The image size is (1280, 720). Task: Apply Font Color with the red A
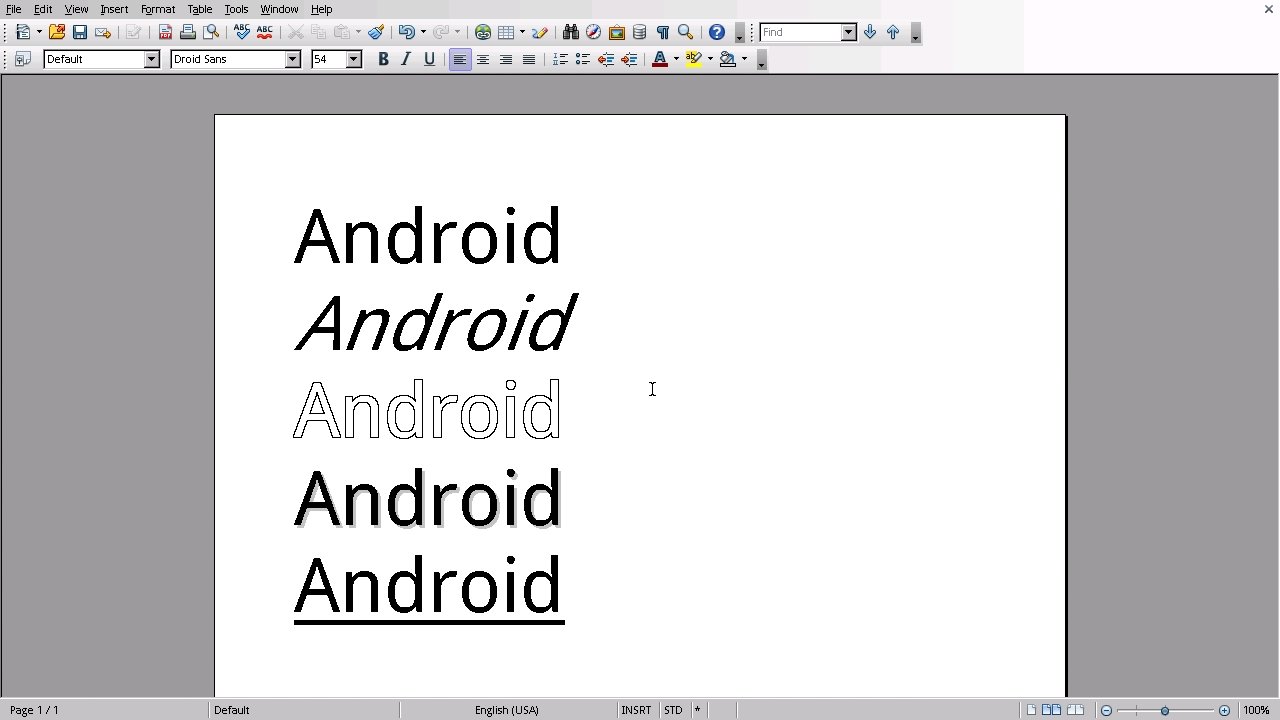pos(660,59)
